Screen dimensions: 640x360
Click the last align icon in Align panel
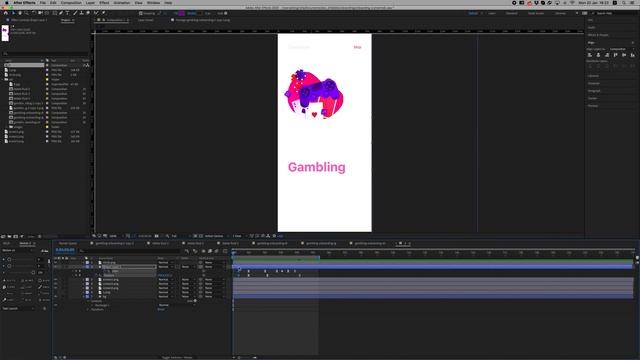633,55
